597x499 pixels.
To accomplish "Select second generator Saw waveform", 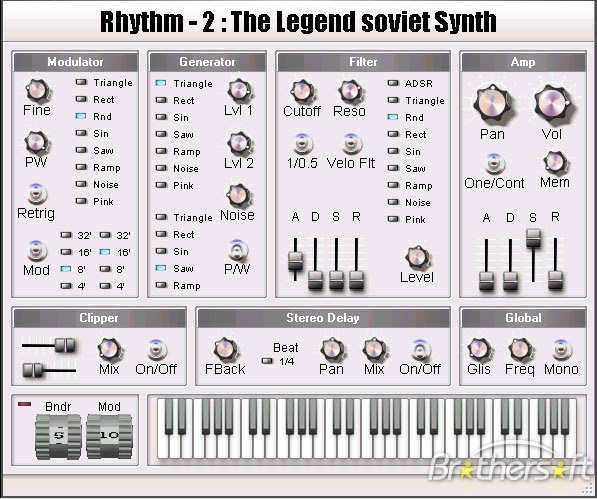I will pyautogui.click(x=161, y=268).
